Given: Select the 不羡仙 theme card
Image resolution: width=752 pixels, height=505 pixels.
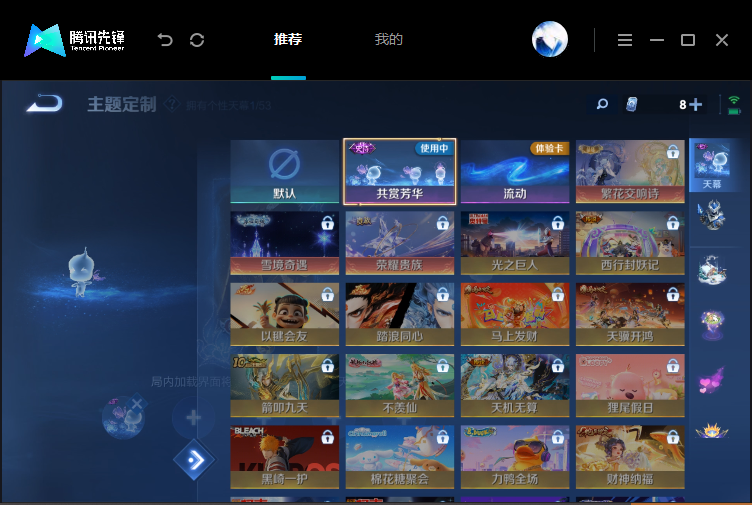Looking at the screenshot, I should tap(400, 386).
